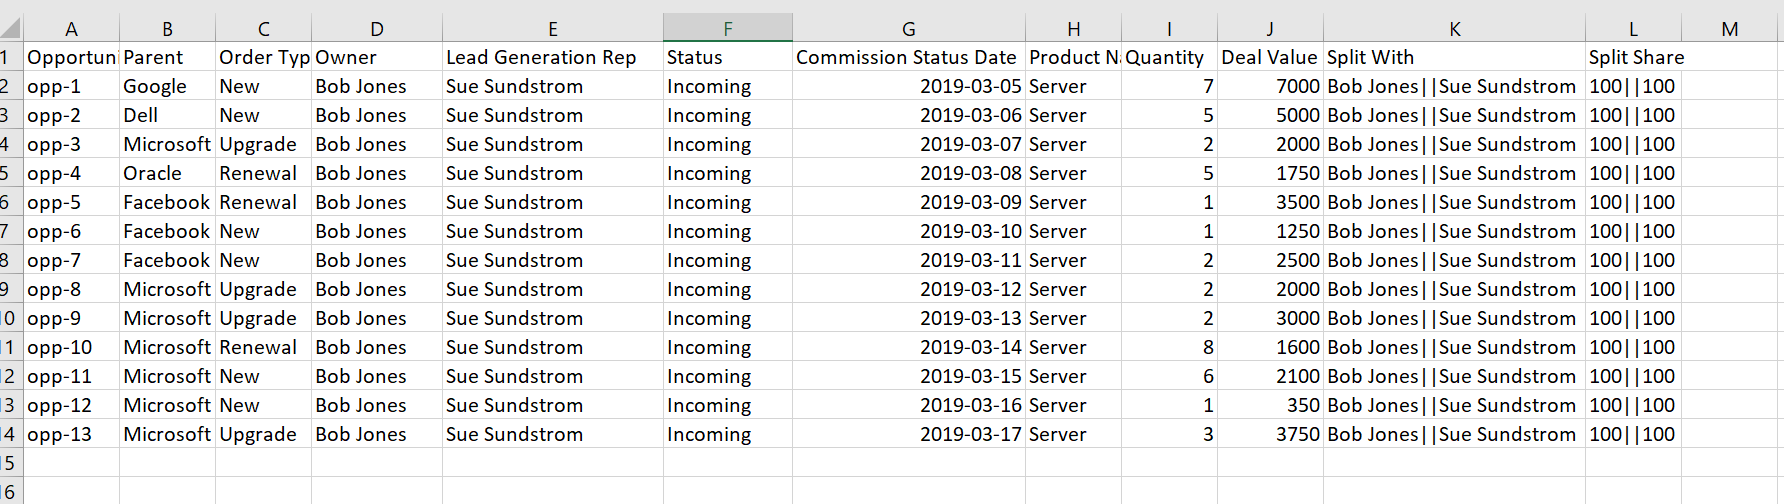The image size is (1784, 504).
Task: Select Split With cell in opp-5 row
Action: 1455,202
